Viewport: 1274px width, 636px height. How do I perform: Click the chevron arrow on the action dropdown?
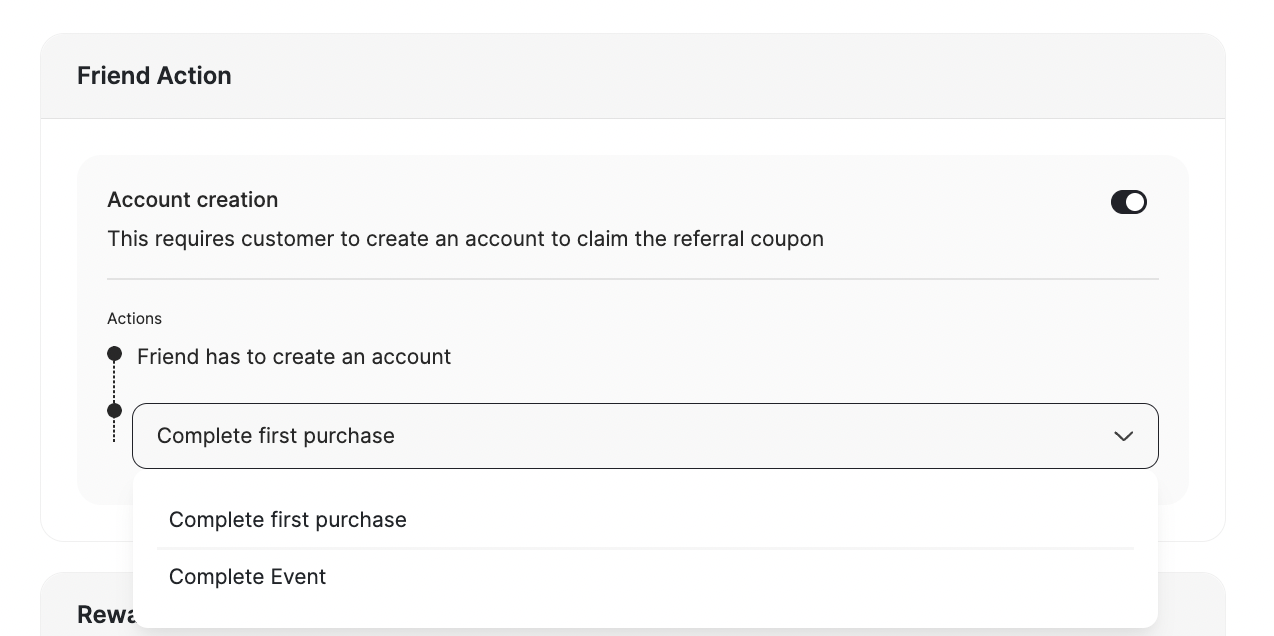[1123, 436]
